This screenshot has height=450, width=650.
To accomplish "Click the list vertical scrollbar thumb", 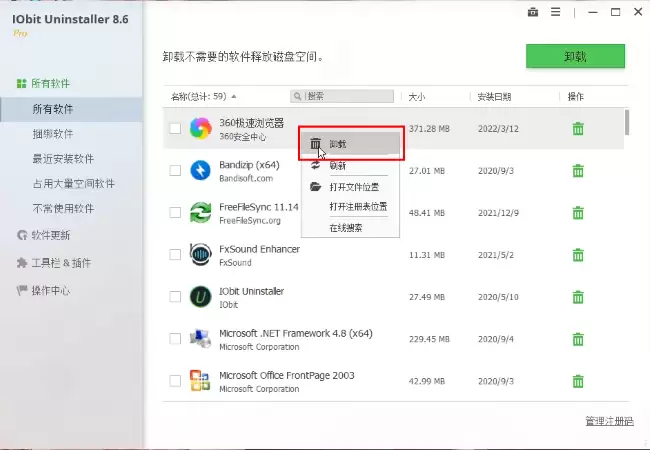I will point(627,122).
